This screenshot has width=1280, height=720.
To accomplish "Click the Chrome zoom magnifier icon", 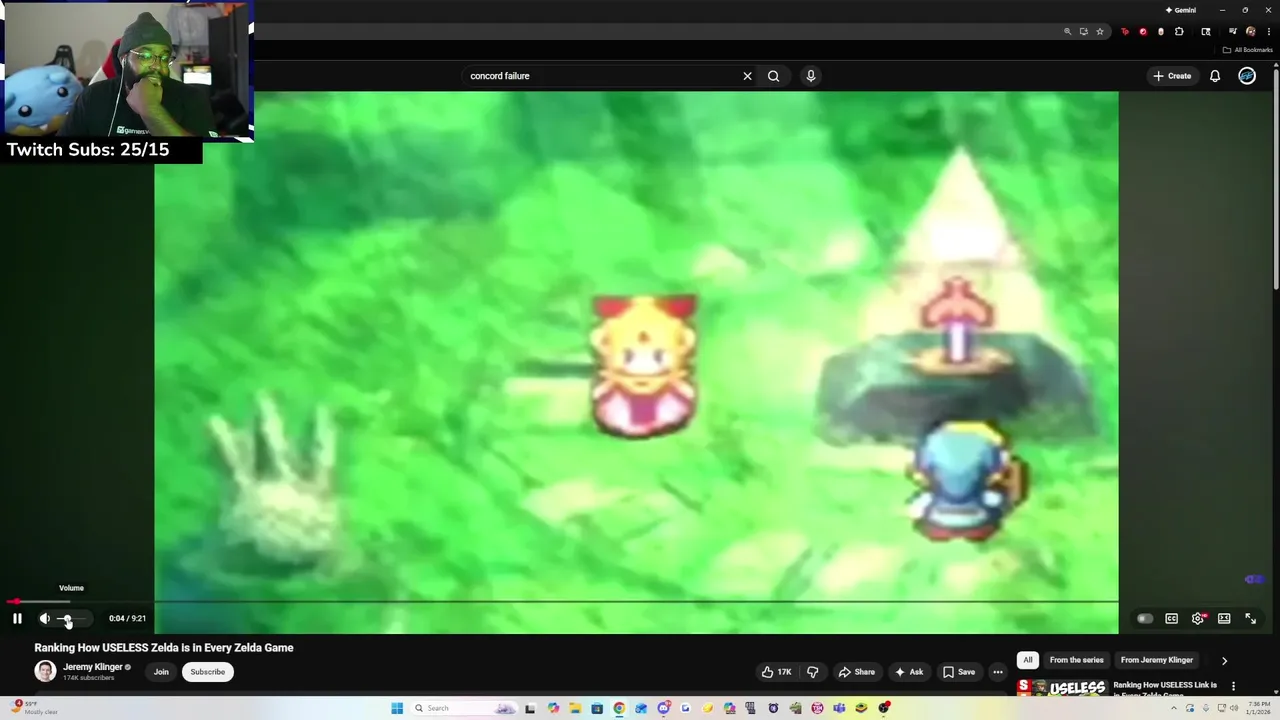I will pos(1067,31).
